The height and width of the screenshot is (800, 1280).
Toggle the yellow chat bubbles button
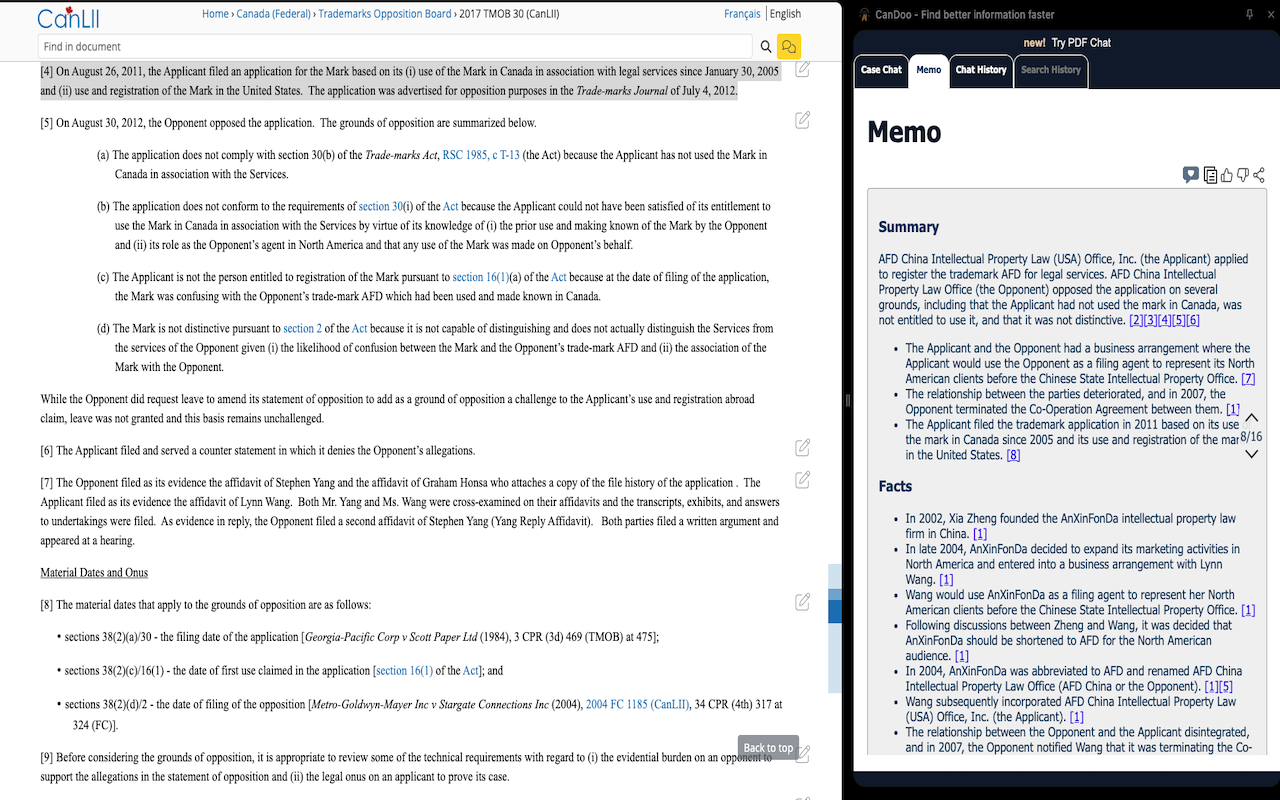point(788,46)
